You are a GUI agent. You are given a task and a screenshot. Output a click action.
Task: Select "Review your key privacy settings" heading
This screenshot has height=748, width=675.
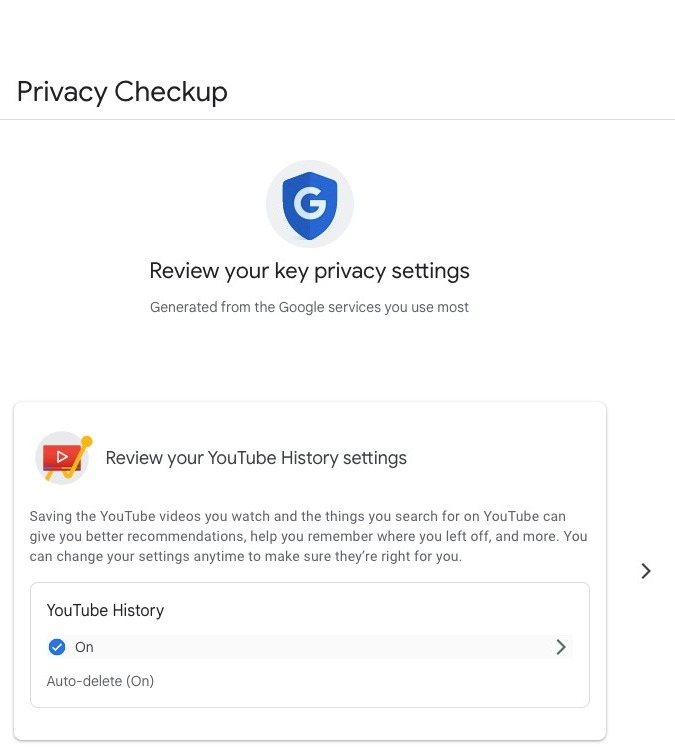coord(309,271)
